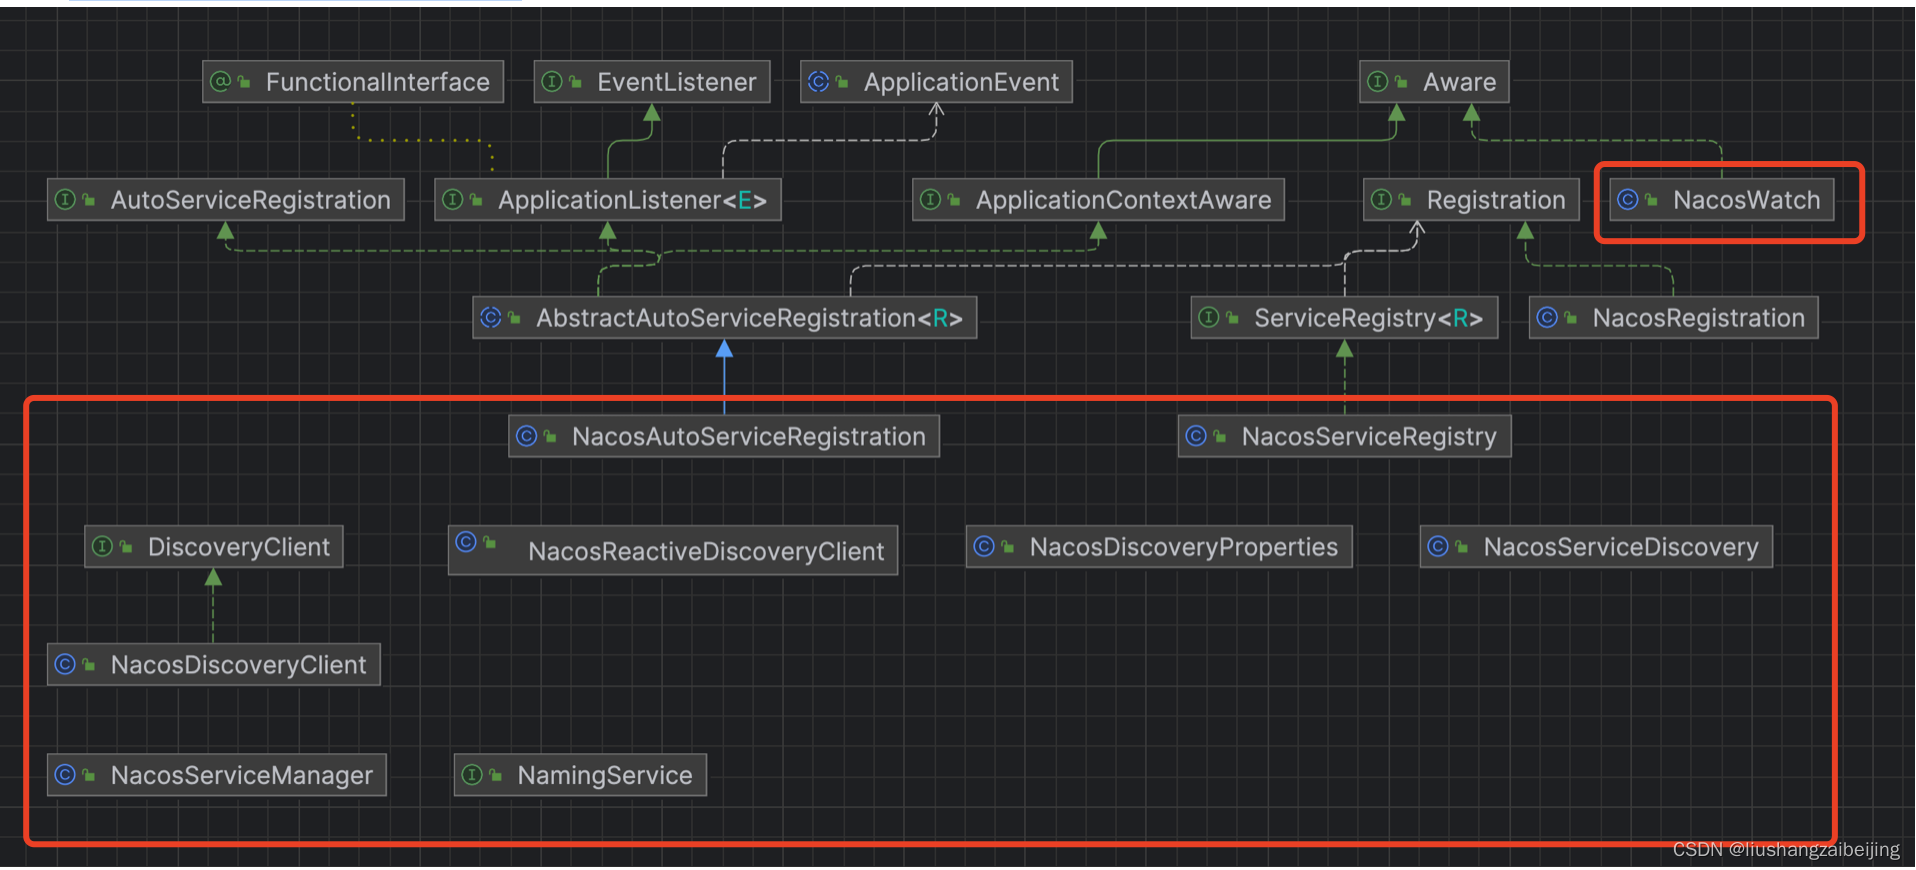Click the Registration interface node

[1471, 200]
